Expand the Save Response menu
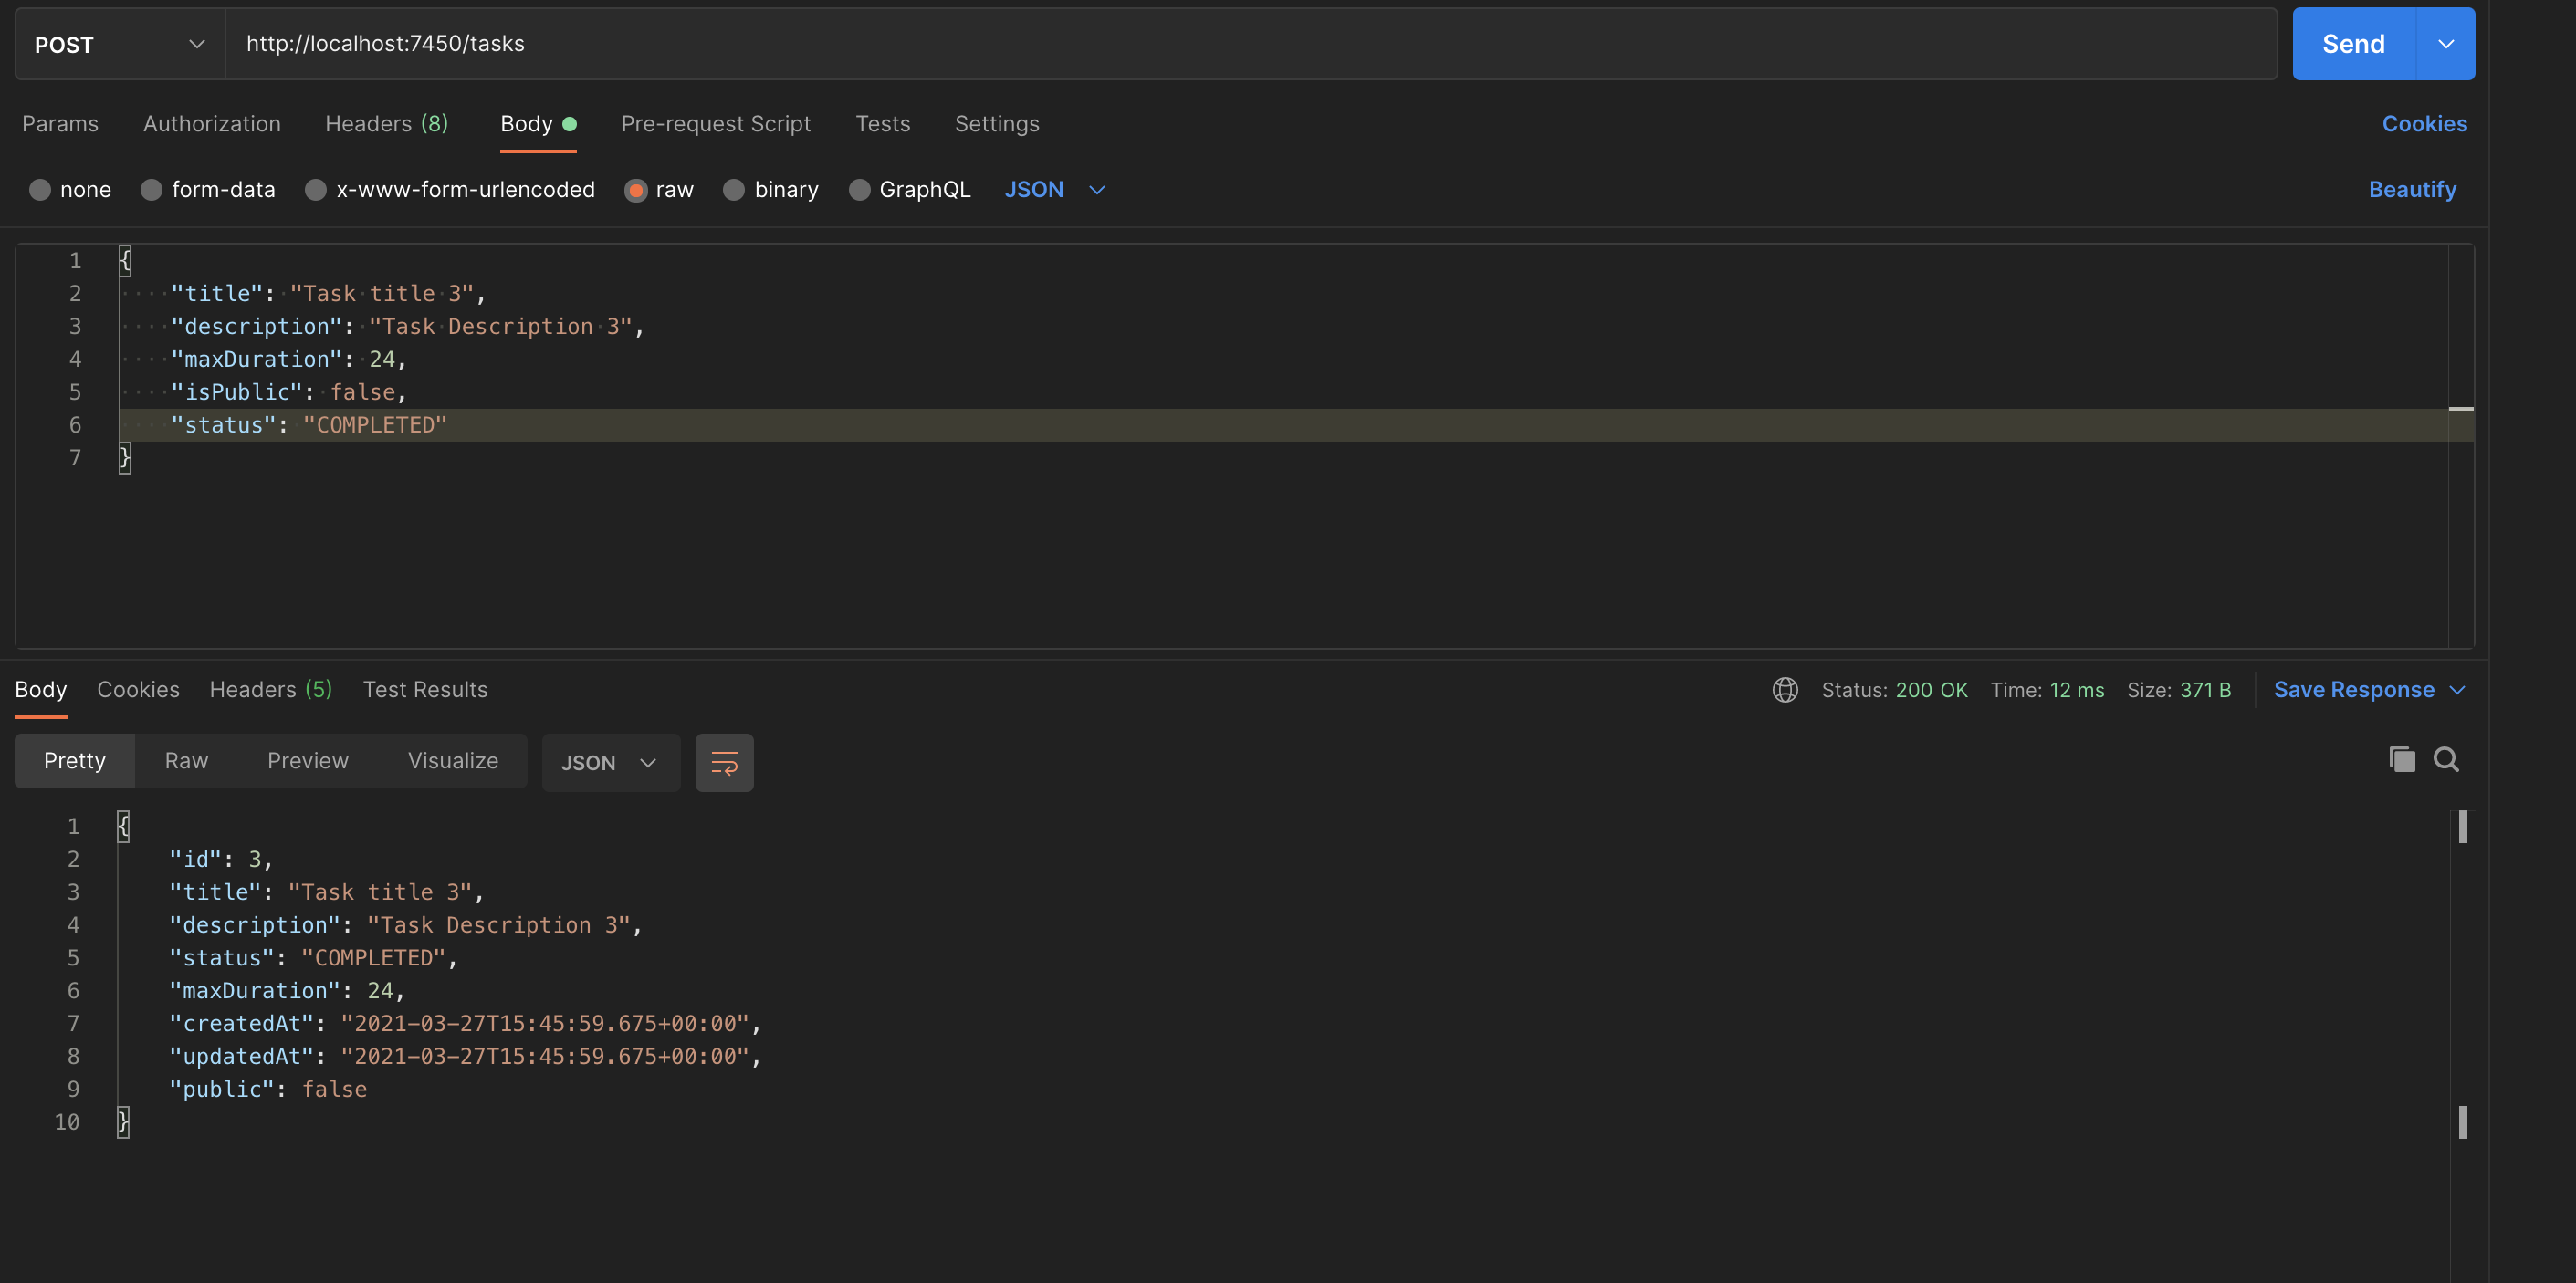The width and height of the screenshot is (2576, 1283). 2369,690
